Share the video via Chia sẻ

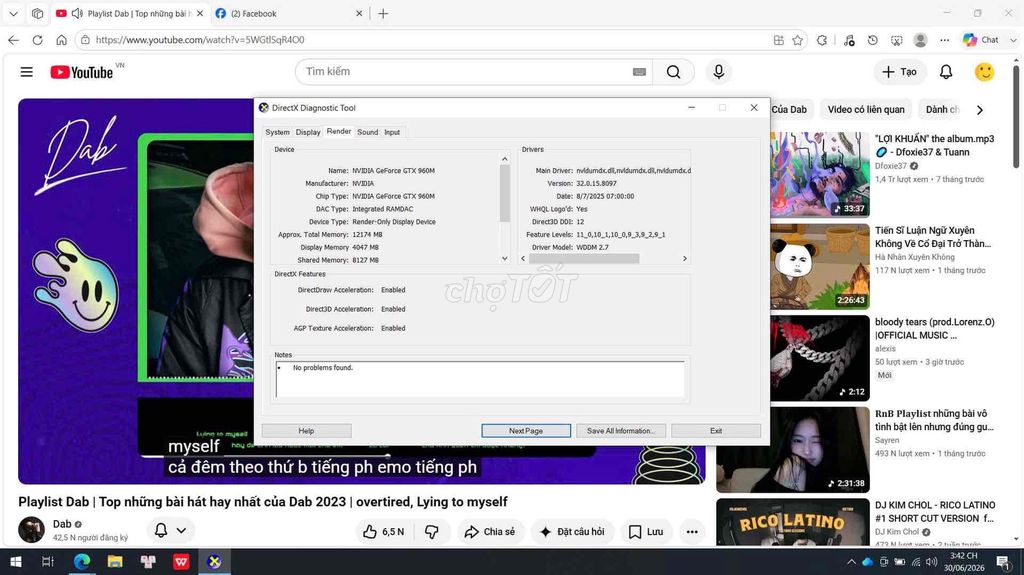pos(489,532)
